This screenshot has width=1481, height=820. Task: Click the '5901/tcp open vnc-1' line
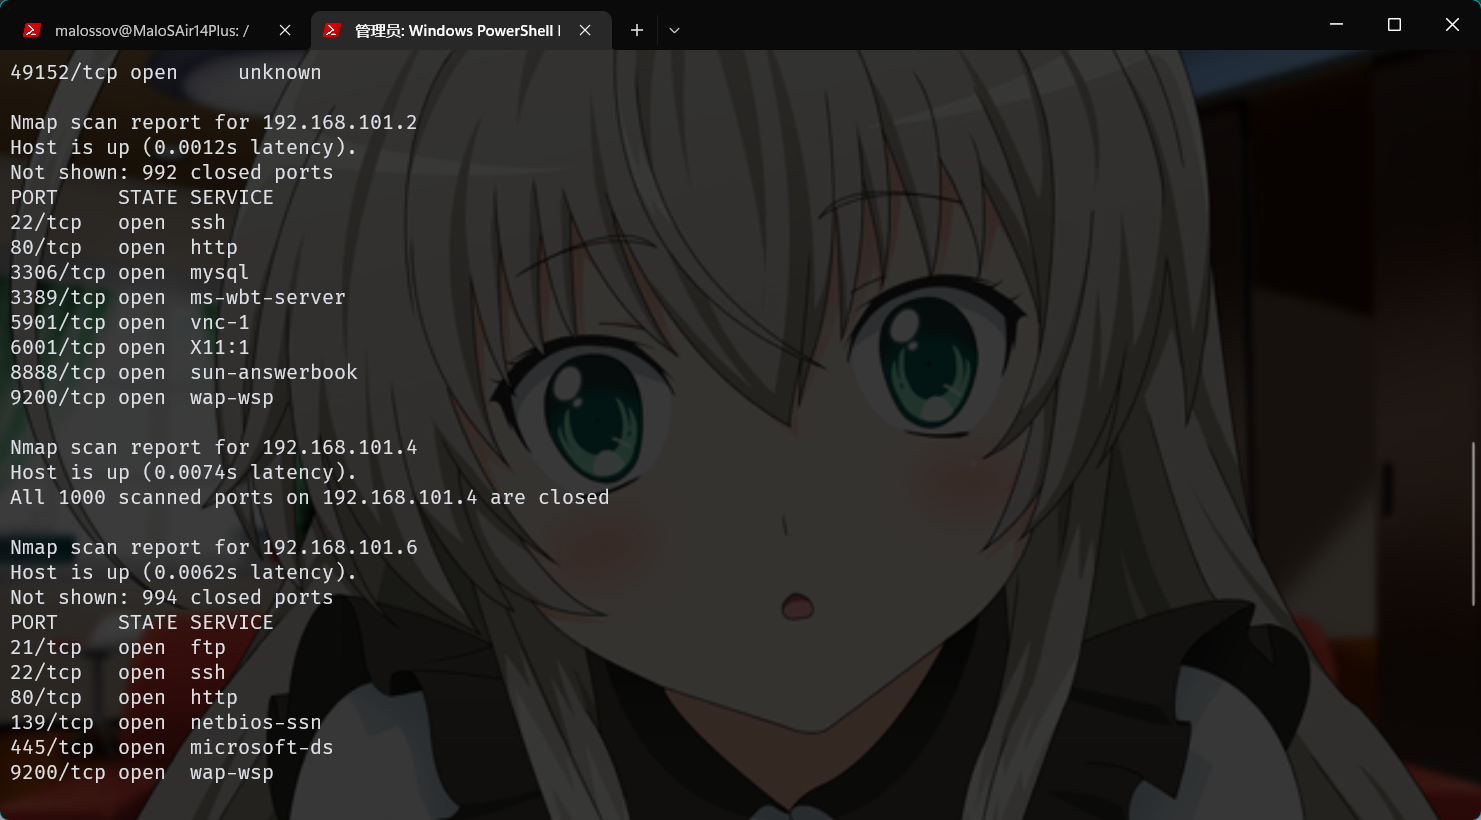pyautogui.click(x=130, y=322)
